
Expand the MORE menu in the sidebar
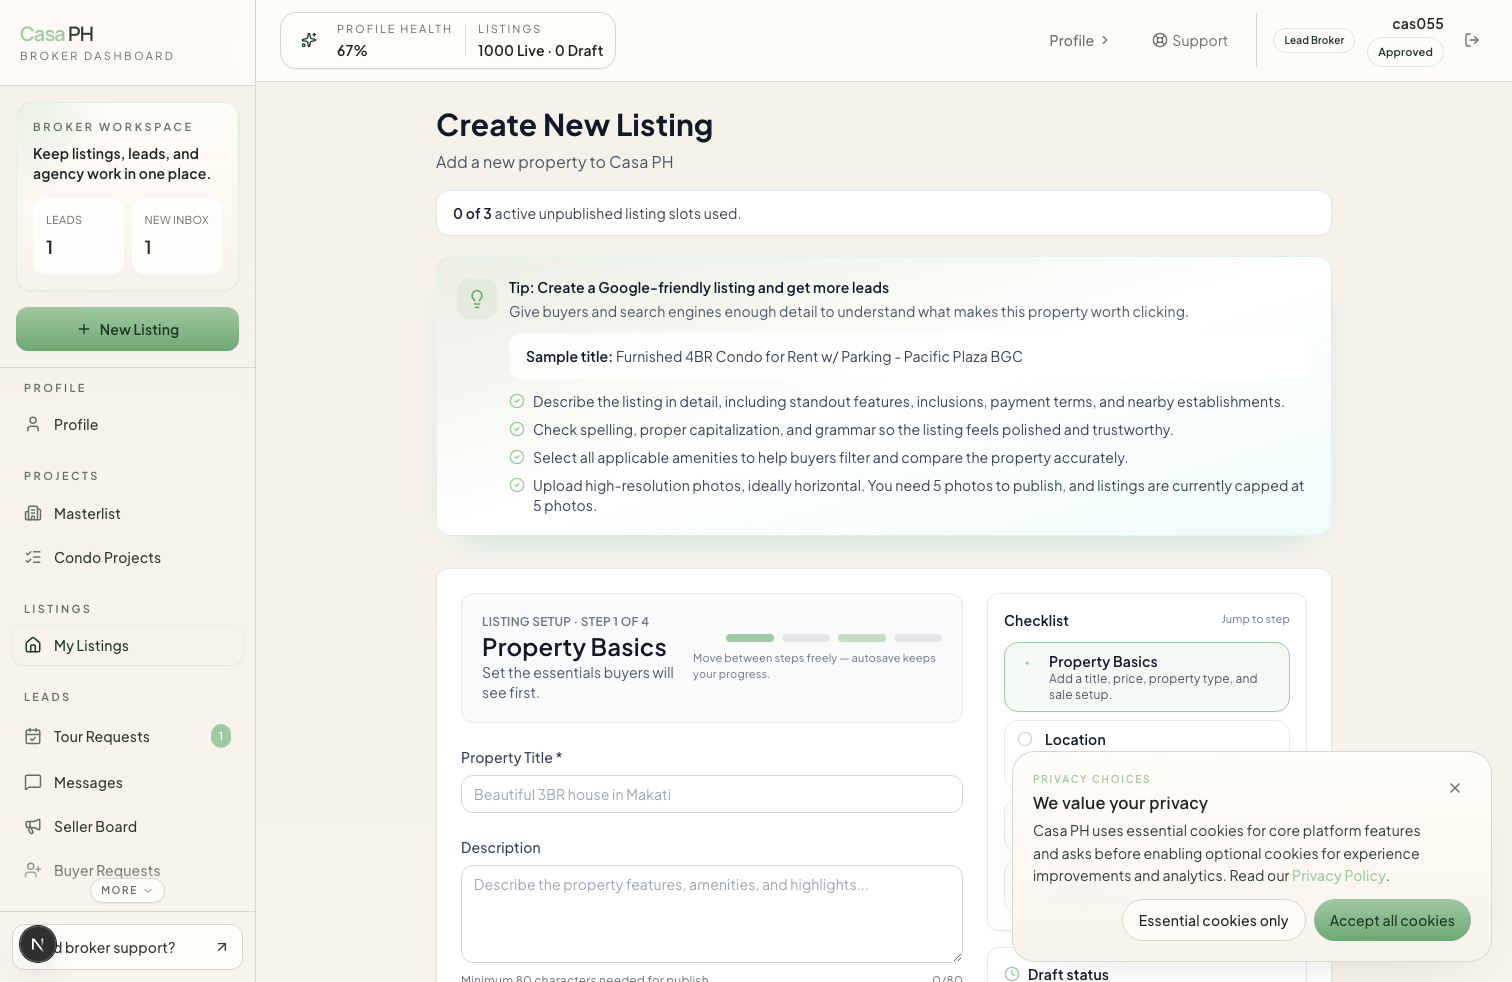[x=127, y=890]
